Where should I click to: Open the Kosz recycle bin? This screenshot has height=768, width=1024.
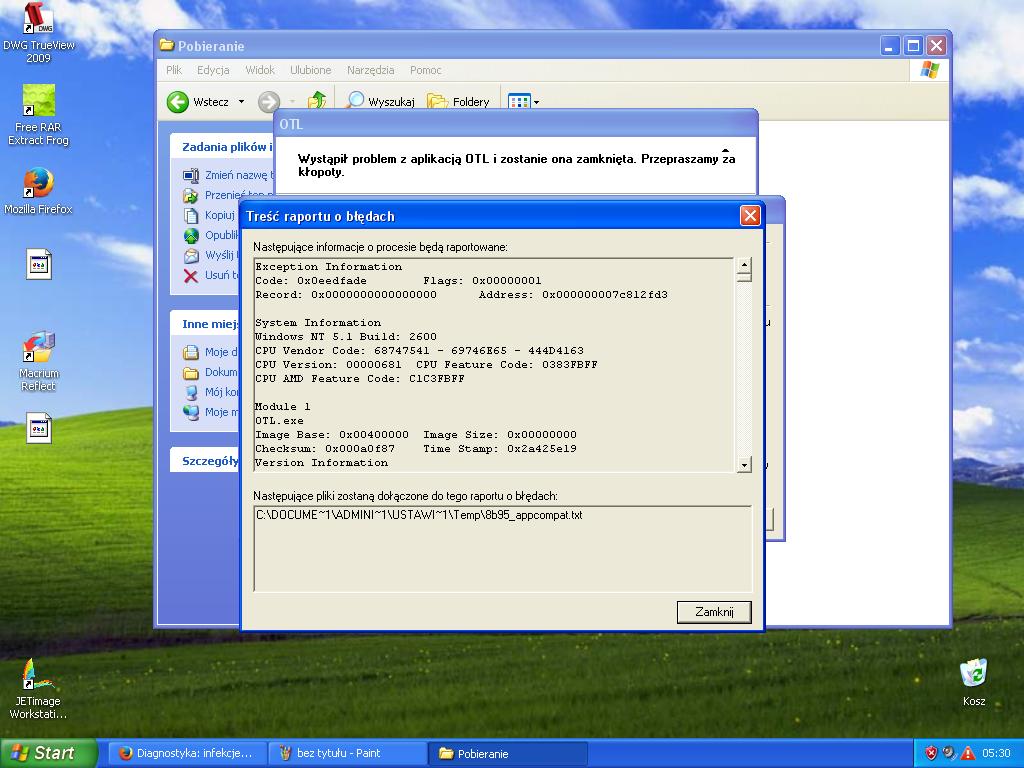(974, 682)
